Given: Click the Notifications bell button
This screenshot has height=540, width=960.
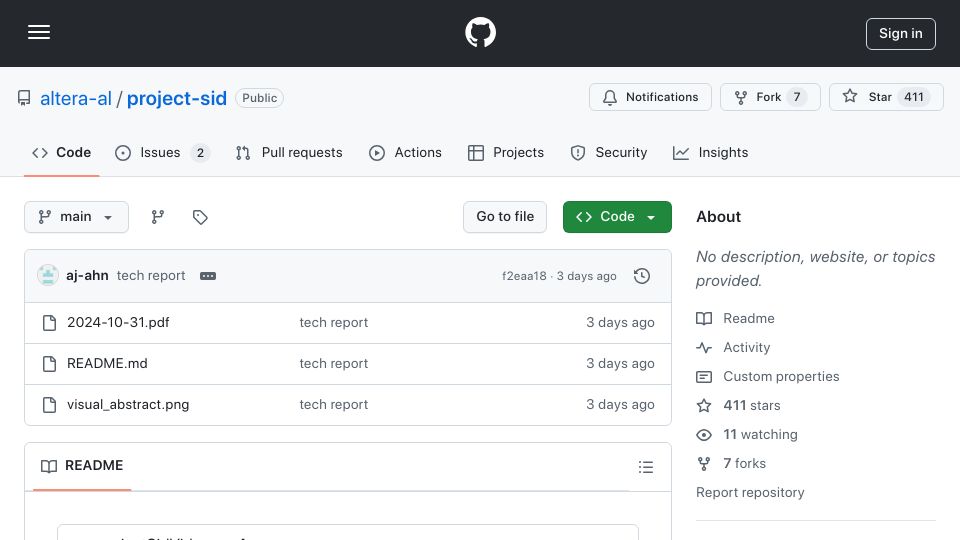Looking at the screenshot, I should coord(650,97).
